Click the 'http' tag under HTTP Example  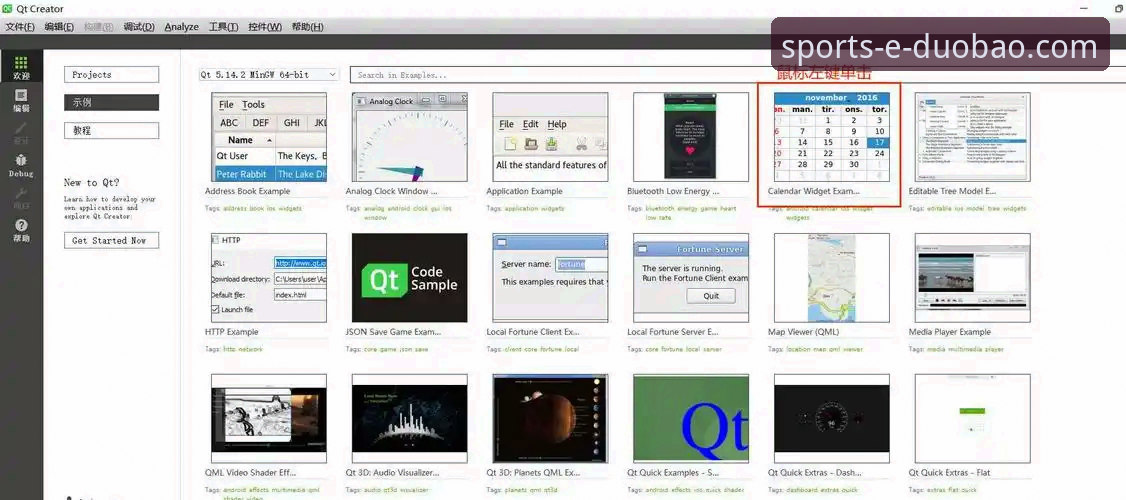pyautogui.click(x=230, y=349)
